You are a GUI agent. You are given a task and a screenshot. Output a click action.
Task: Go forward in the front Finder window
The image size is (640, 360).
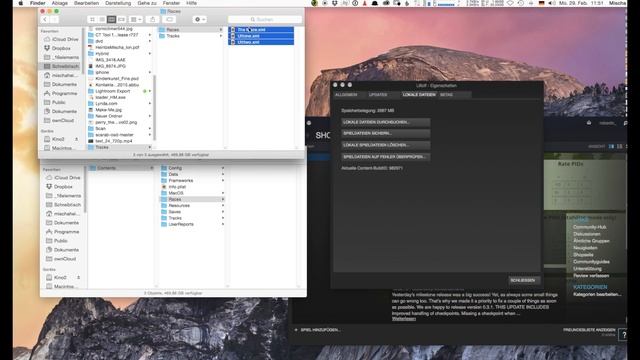(x=54, y=20)
